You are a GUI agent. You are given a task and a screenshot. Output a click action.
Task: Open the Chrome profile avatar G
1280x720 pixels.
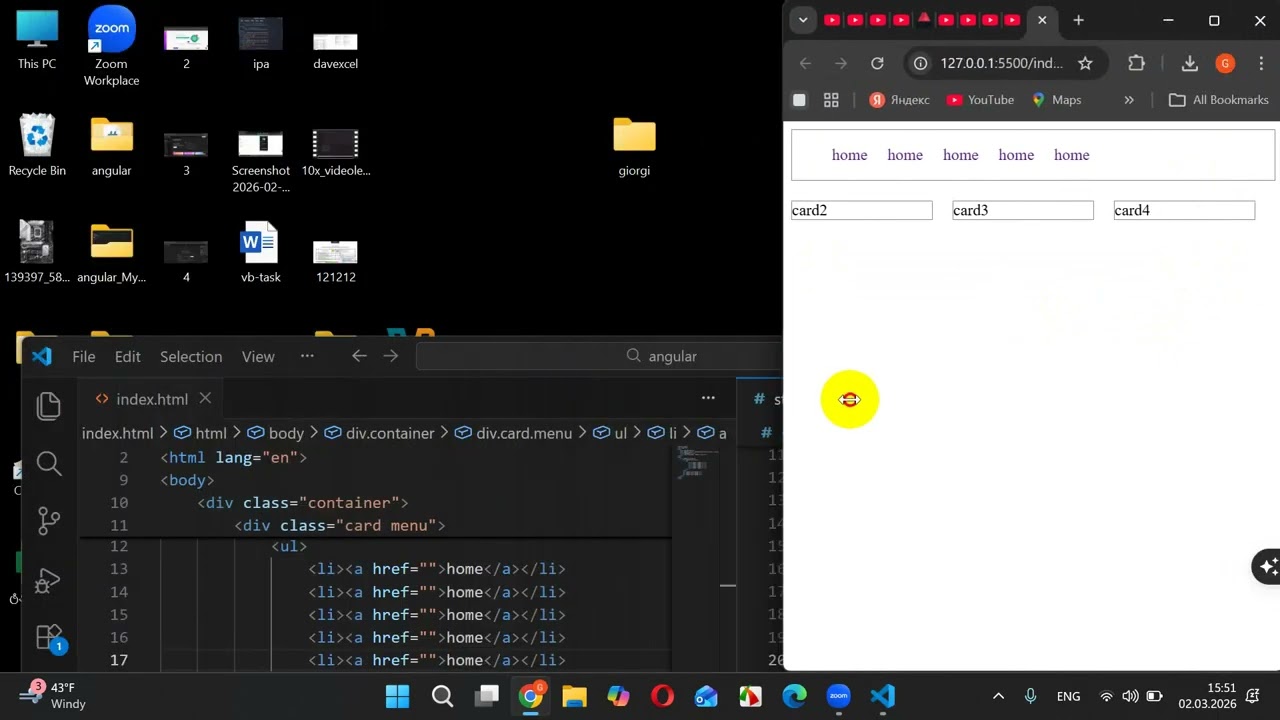tap(1225, 63)
